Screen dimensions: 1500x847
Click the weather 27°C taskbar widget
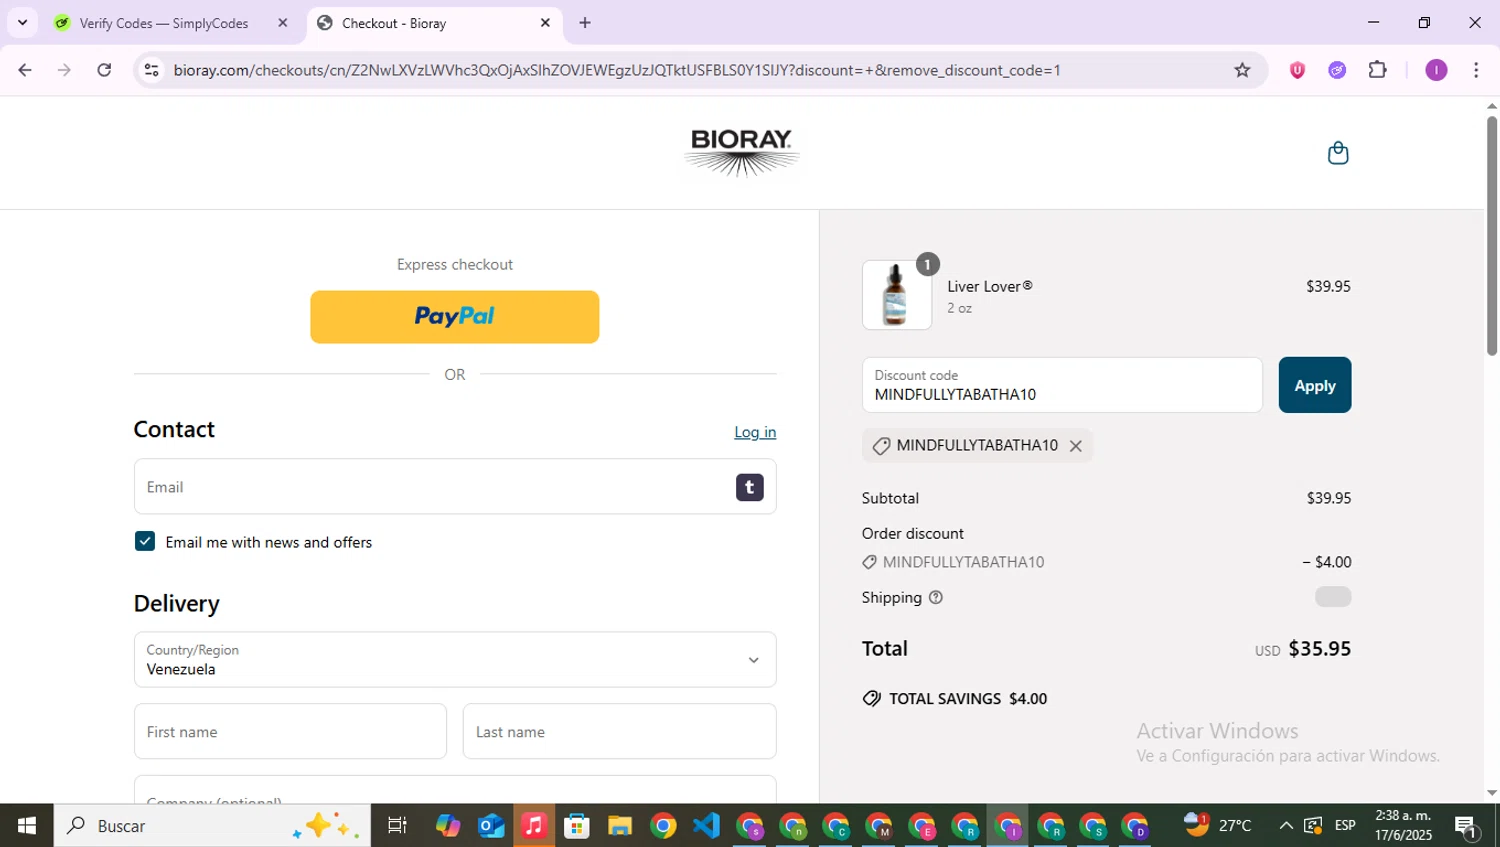[x=1218, y=825]
